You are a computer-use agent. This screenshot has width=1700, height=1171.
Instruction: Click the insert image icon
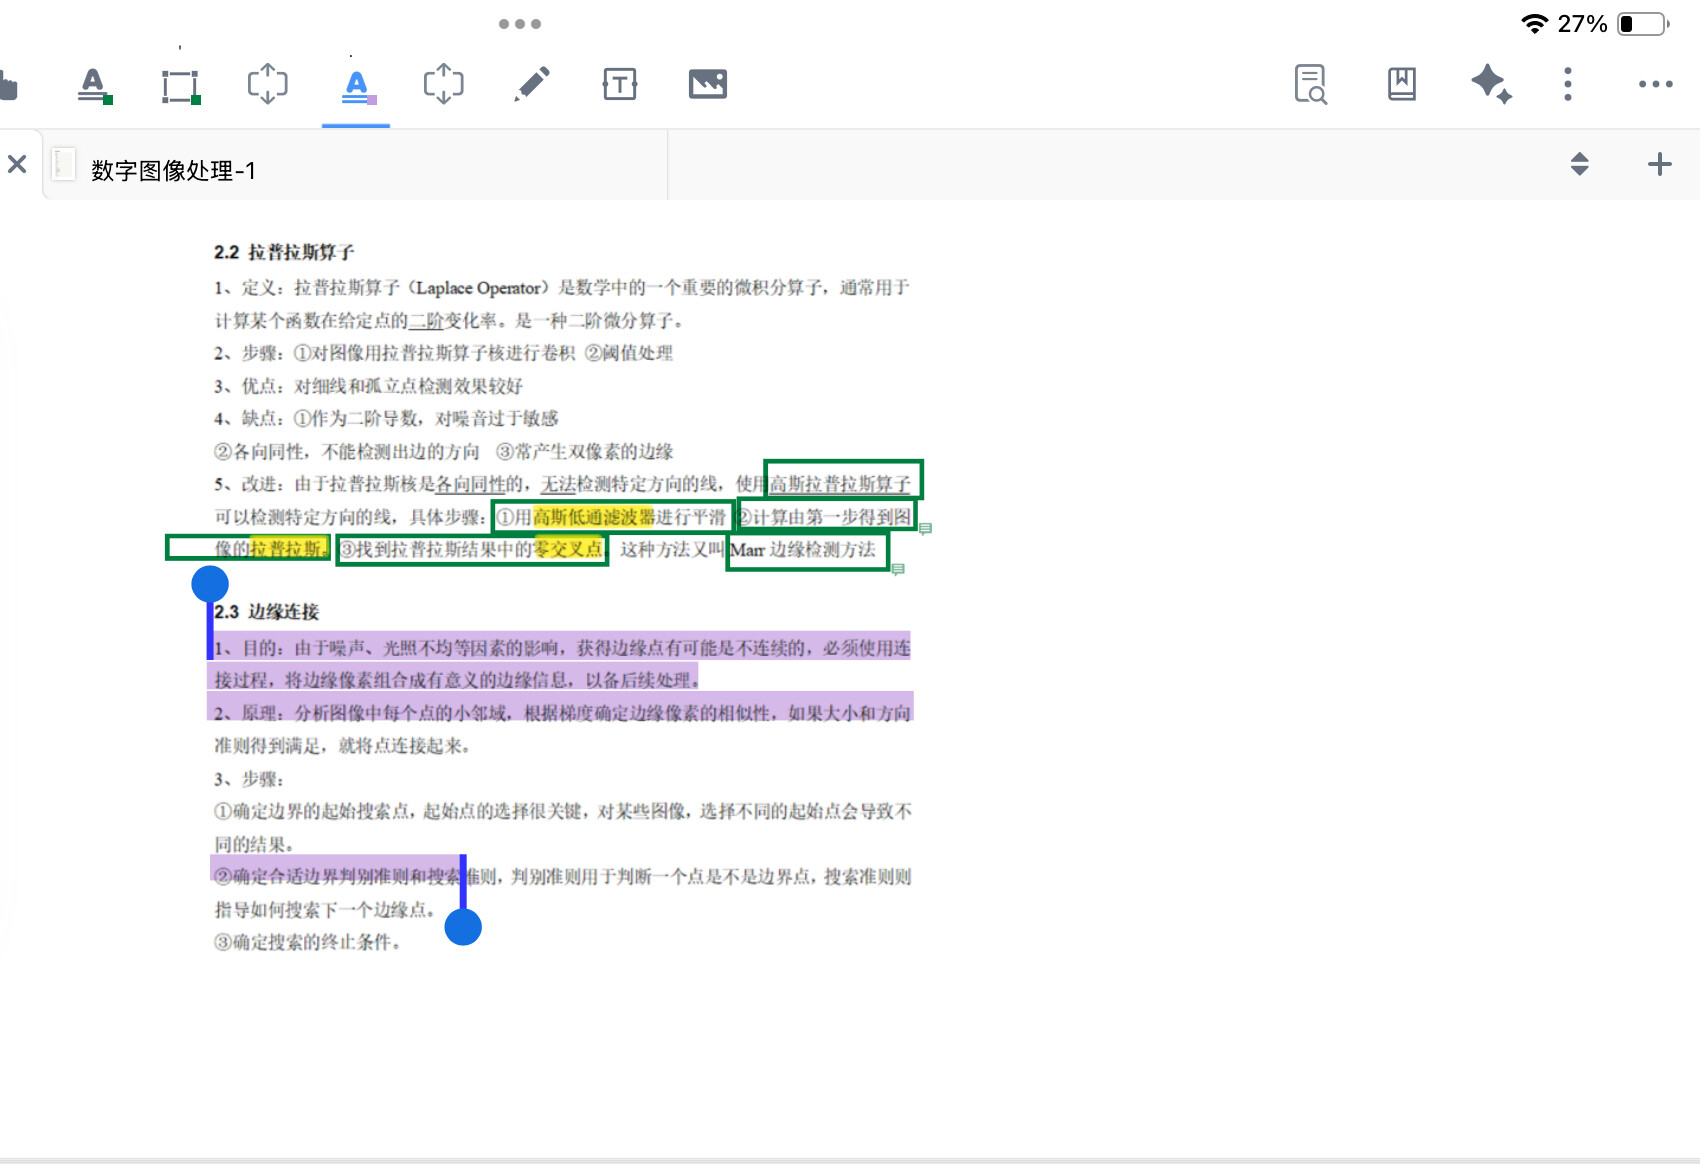pyautogui.click(x=708, y=84)
